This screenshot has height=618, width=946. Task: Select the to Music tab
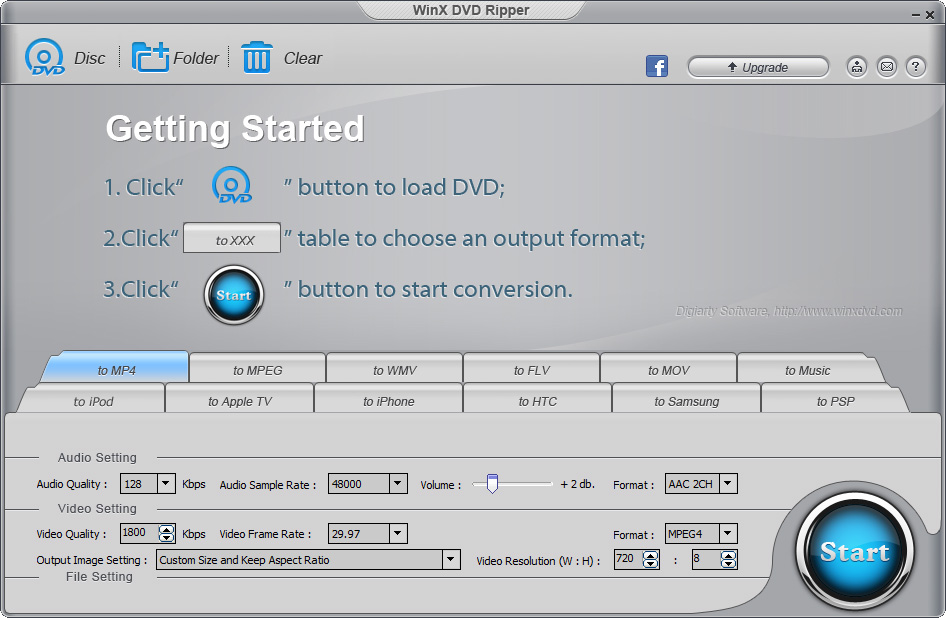point(807,370)
